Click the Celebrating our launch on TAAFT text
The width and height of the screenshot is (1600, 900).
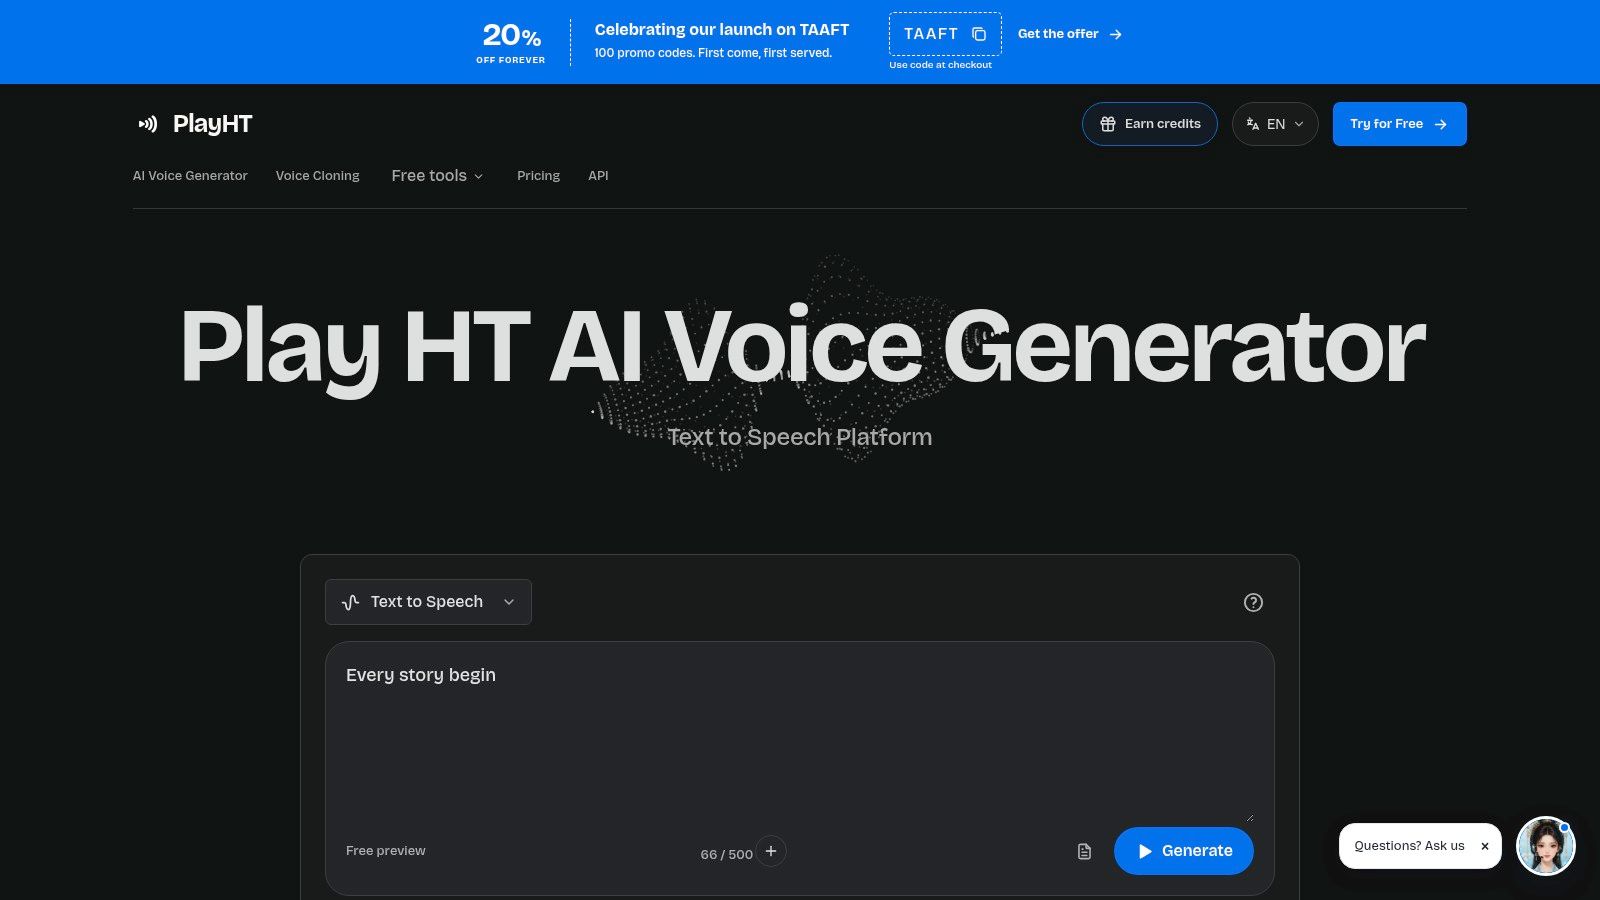click(722, 30)
